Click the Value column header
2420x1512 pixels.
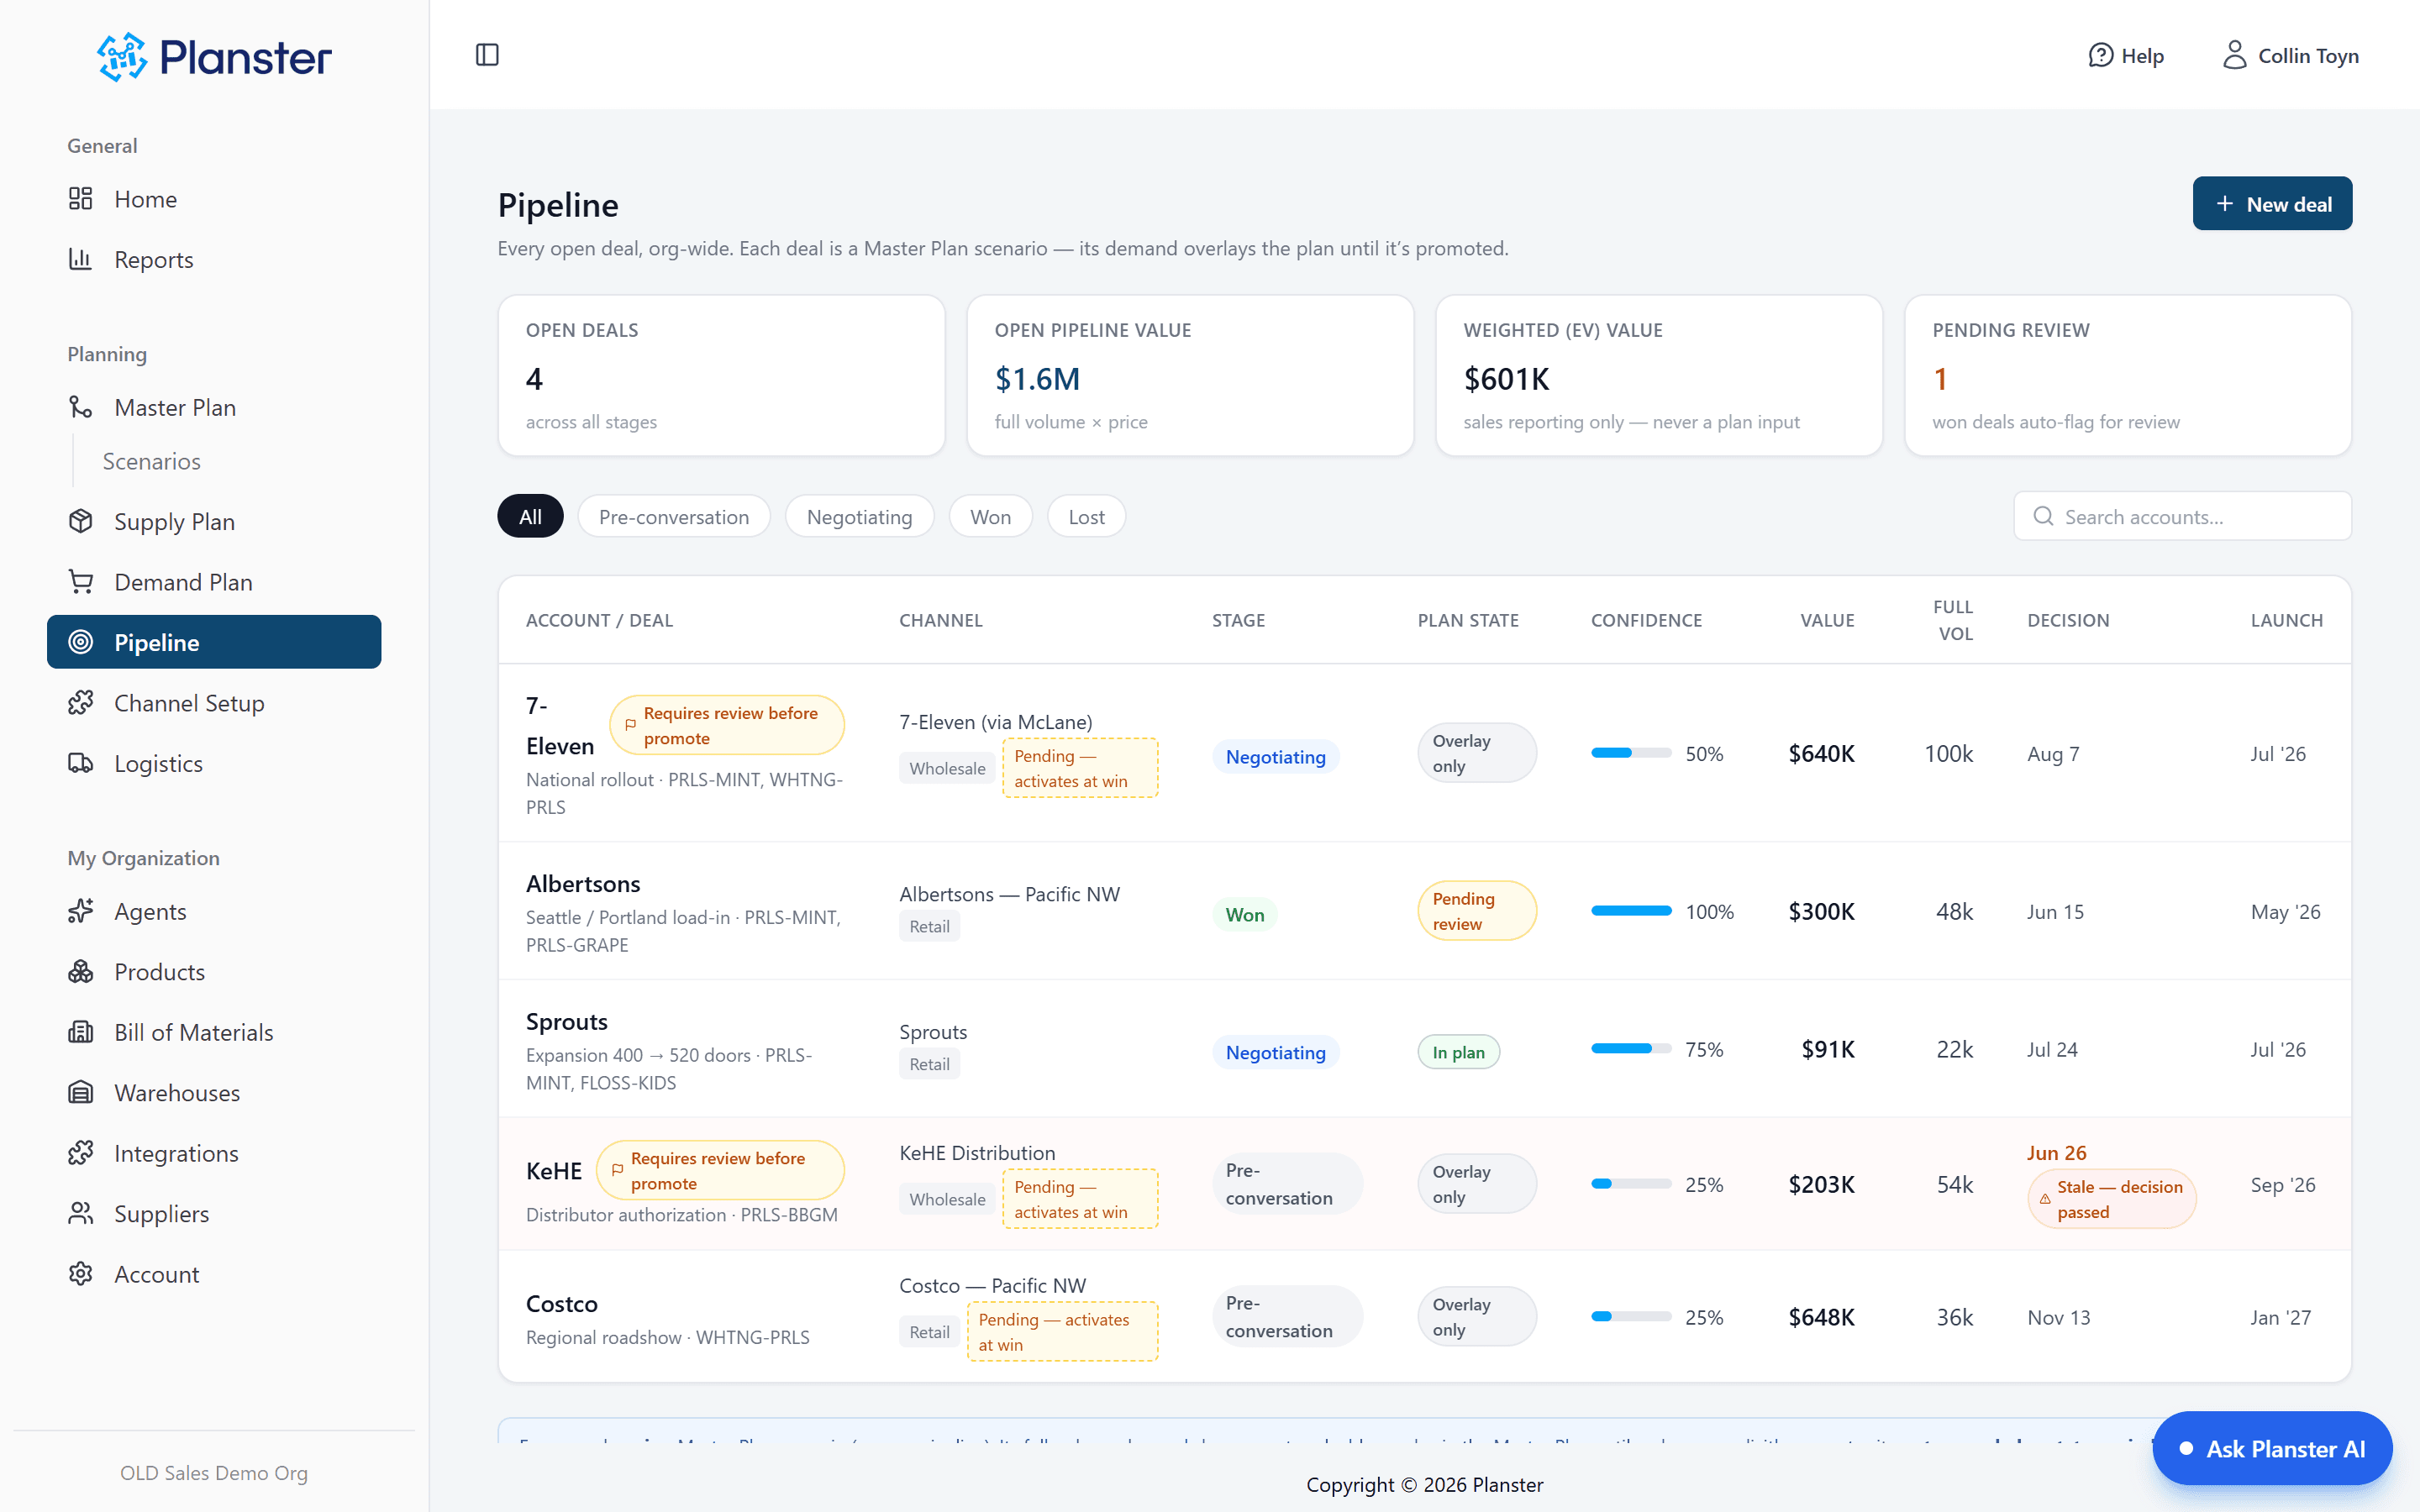click(x=1827, y=620)
